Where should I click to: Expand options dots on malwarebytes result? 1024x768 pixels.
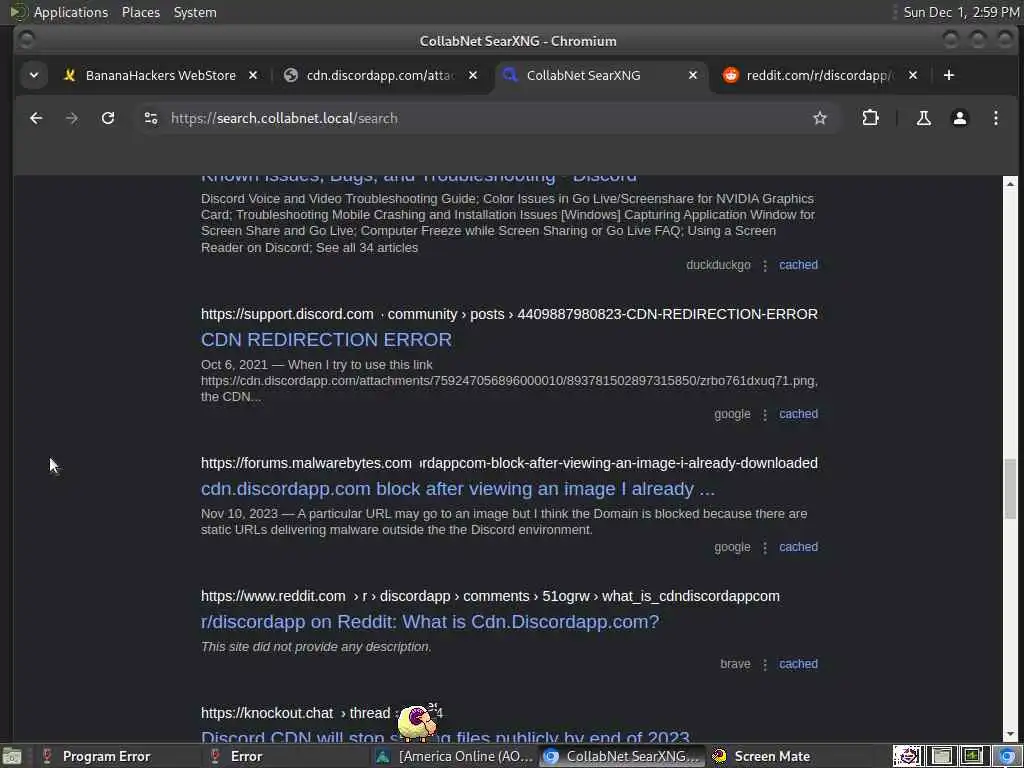click(765, 548)
